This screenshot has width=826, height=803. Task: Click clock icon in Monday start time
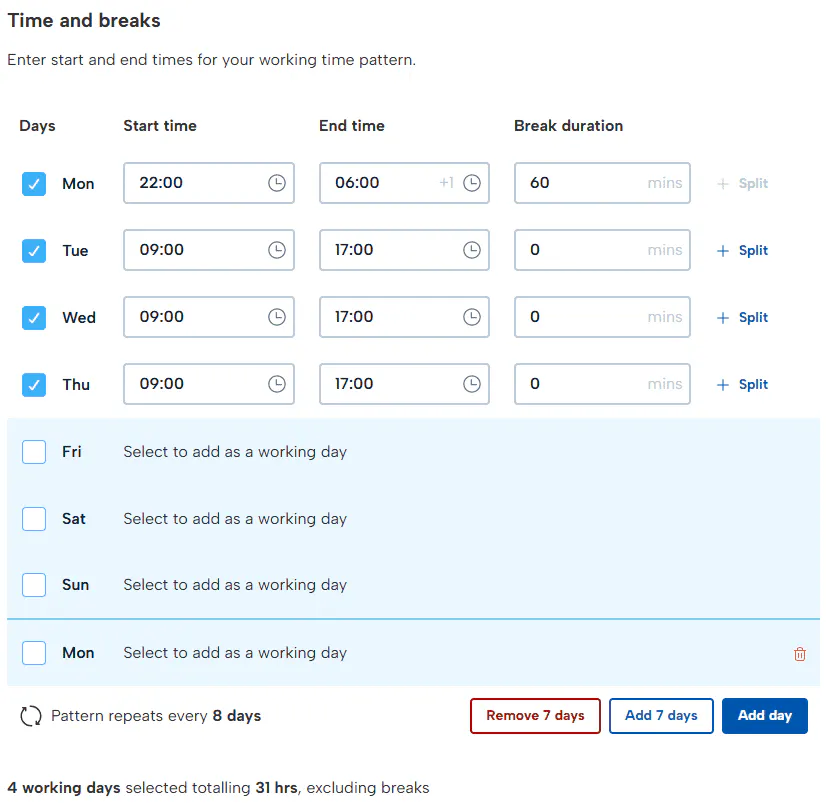tap(277, 183)
